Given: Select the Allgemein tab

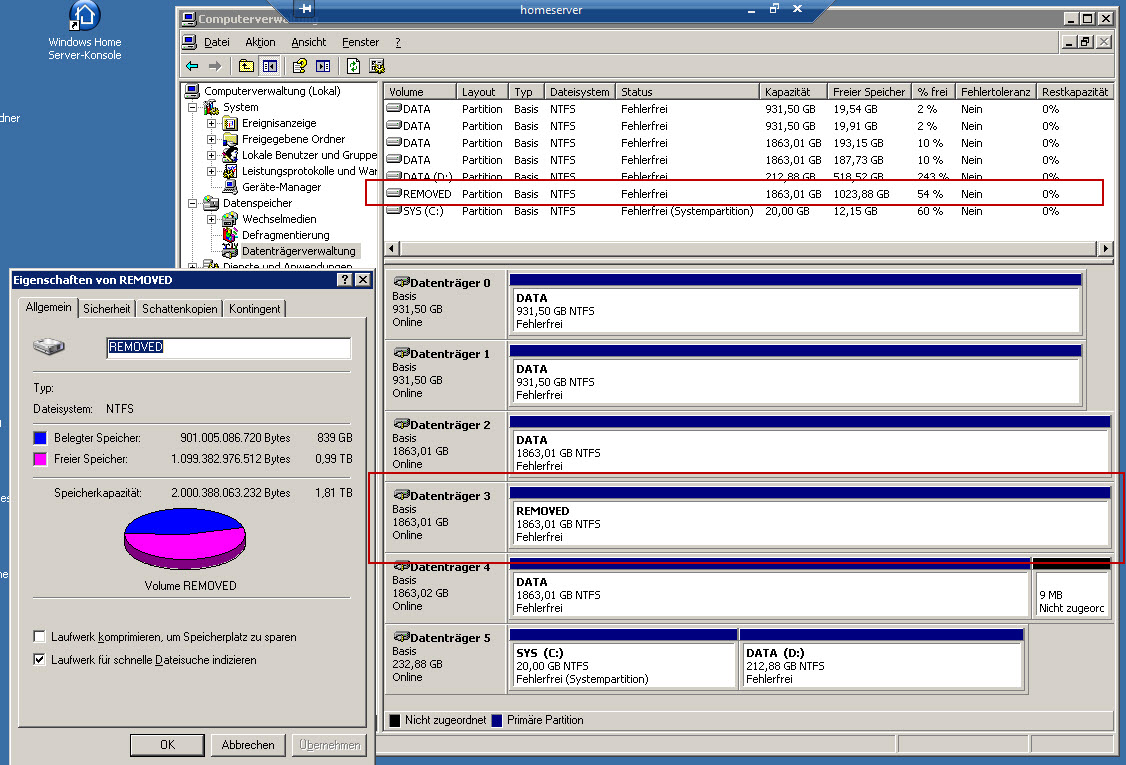Looking at the screenshot, I should 48,307.
